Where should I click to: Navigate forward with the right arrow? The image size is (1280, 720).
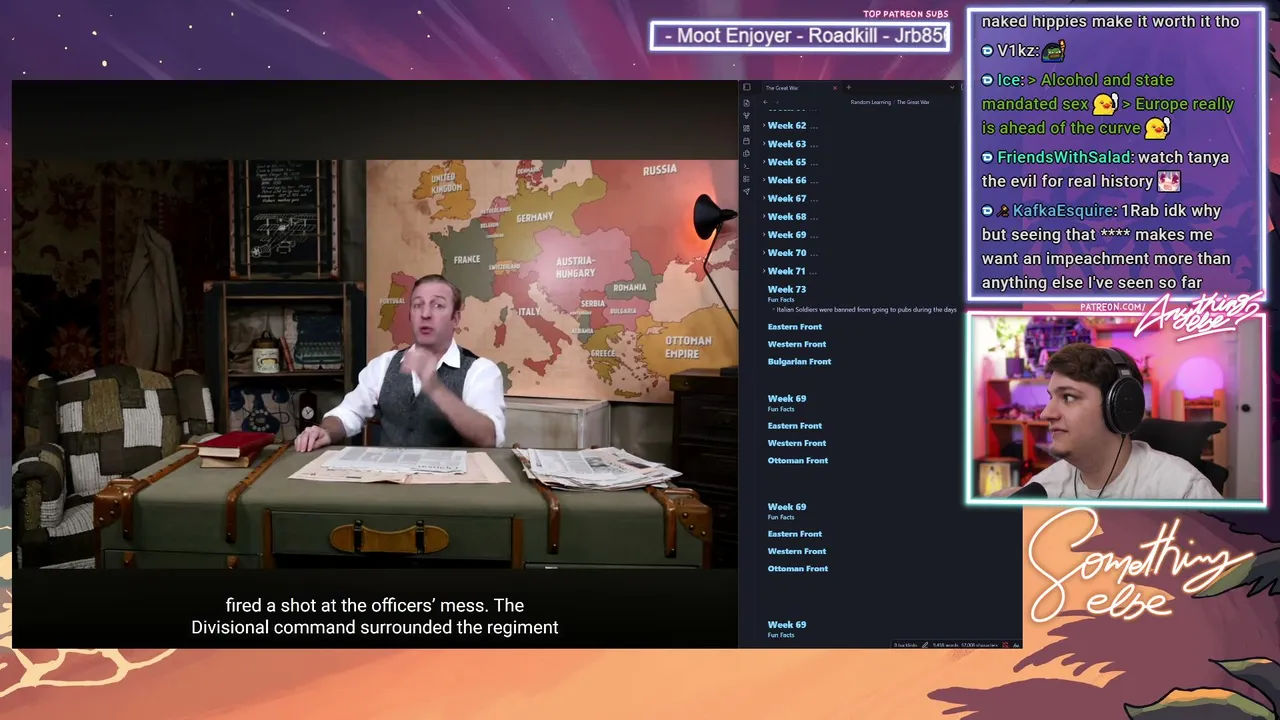click(777, 102)
